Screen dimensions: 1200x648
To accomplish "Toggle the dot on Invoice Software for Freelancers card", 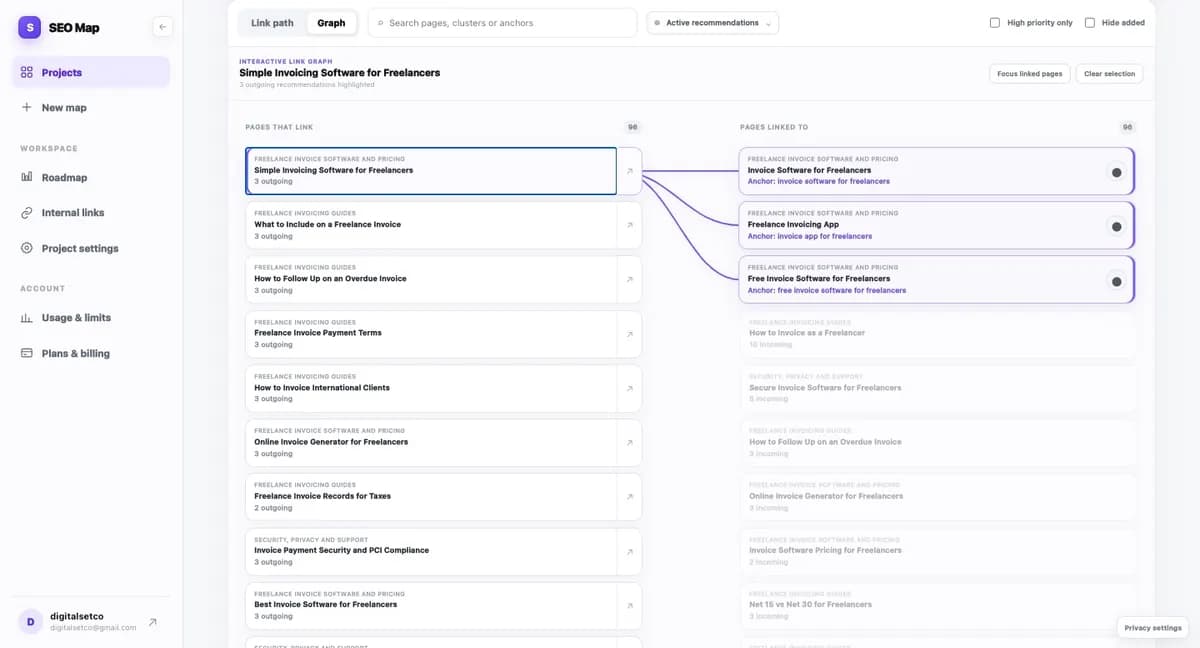I will point(1116,172).
